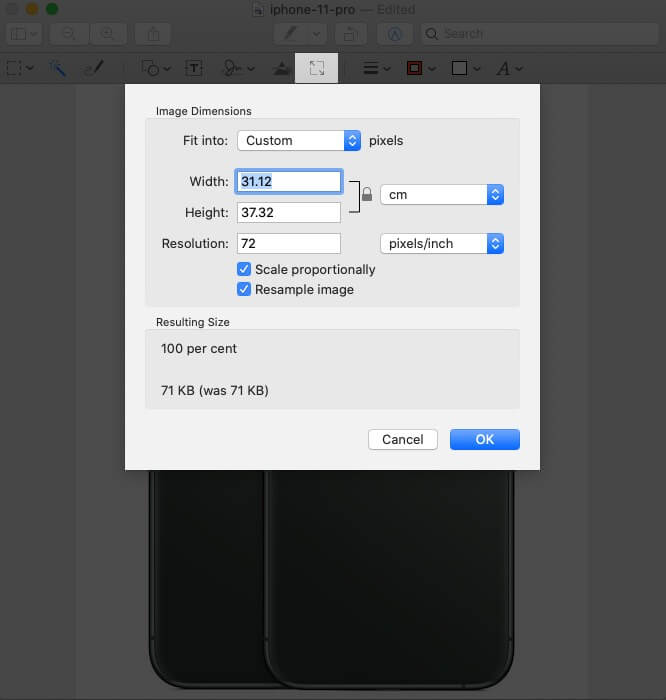Select the Text tool
Screen dimensions: 666x700
pos(194,68)
